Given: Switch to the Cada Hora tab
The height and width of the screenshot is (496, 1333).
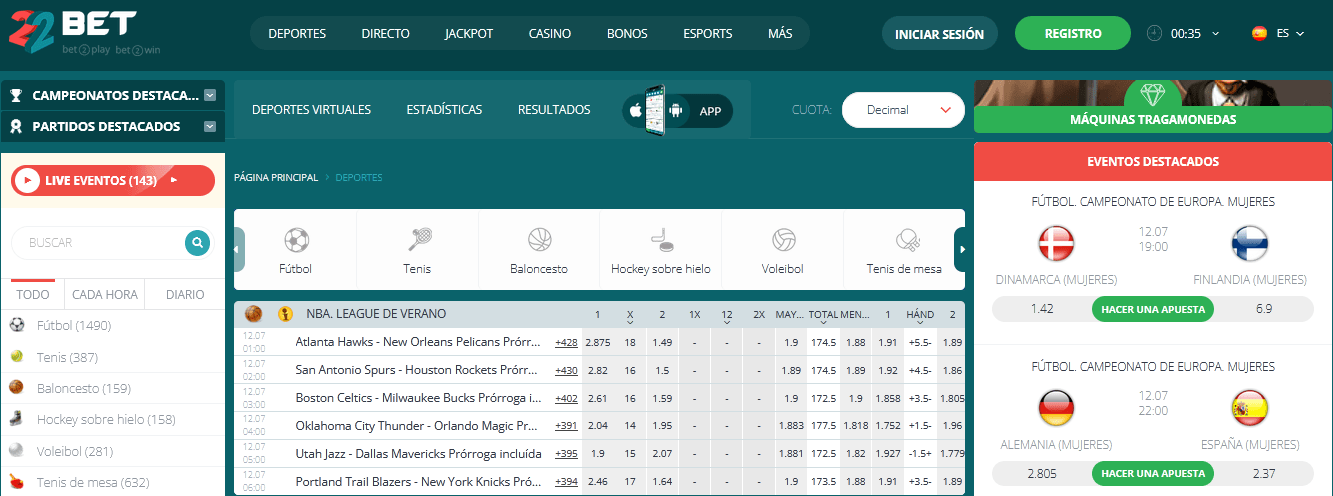Looking at the screenshot, I should coord(105,295).
